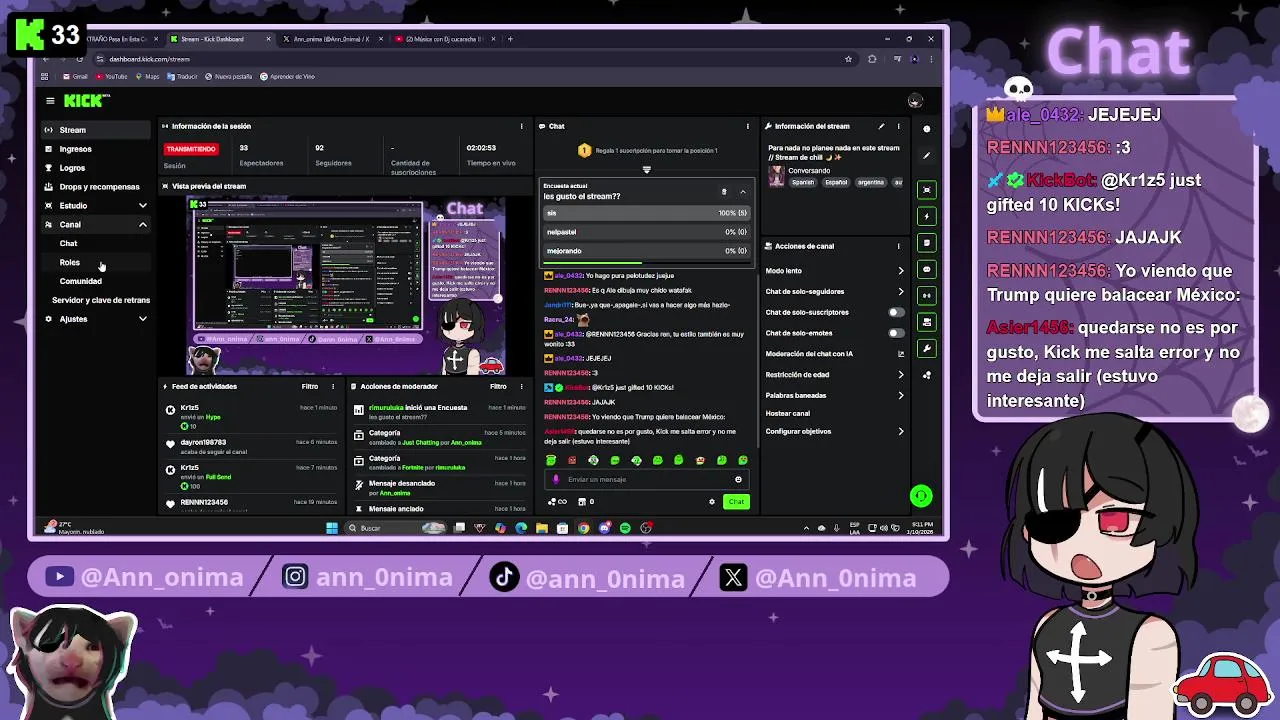The image size is (1280, 720).
Task: Open Filtro in Feed de actividades
Action: (310, 386)
